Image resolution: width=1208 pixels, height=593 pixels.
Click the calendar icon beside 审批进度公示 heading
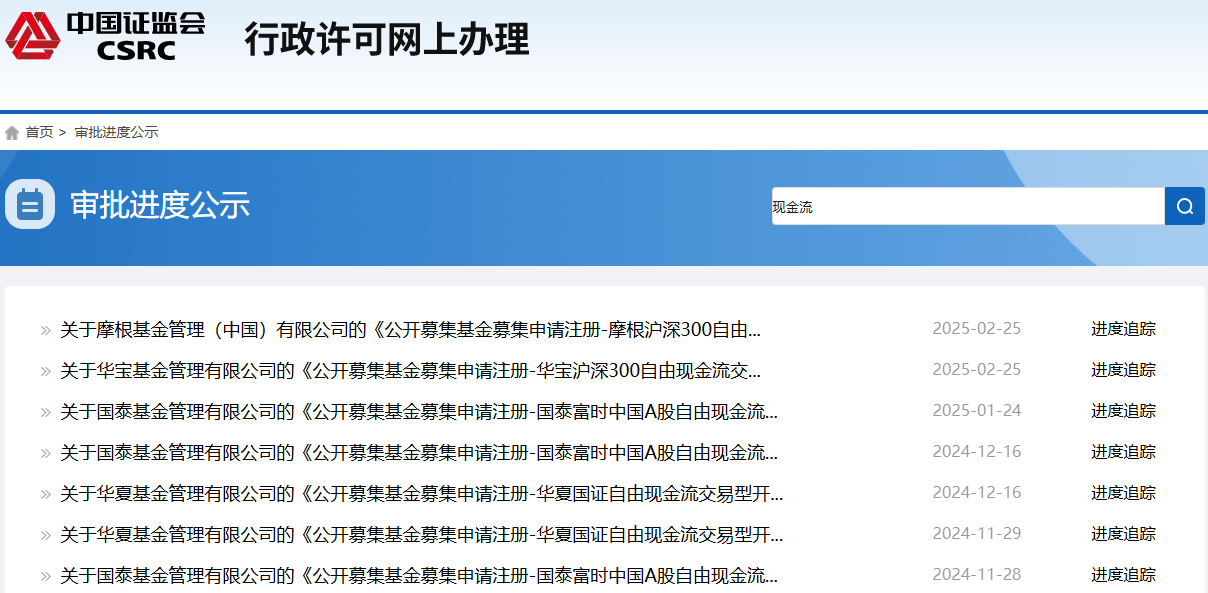coord(30,205)
